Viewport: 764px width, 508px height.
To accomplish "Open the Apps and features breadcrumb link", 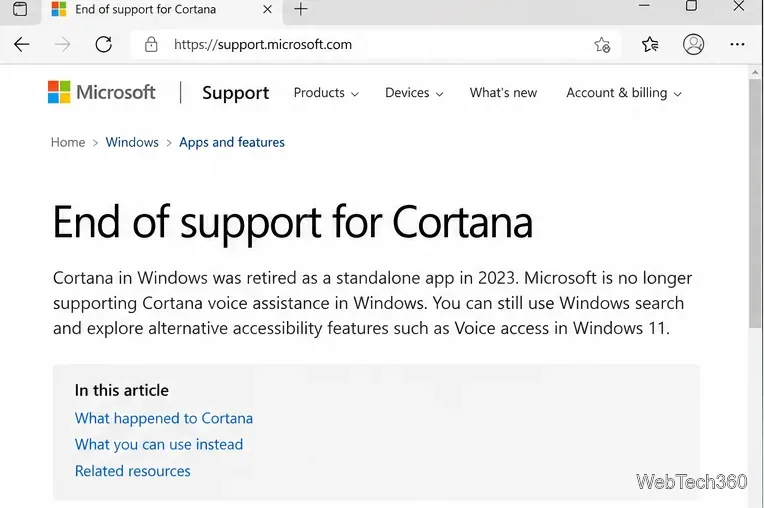I will [232, 142].
